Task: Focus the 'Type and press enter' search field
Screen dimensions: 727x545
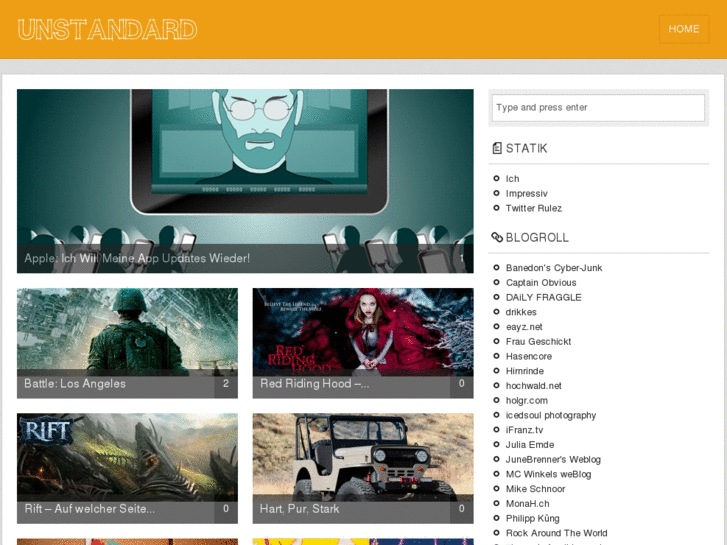Action: point(598,108)
